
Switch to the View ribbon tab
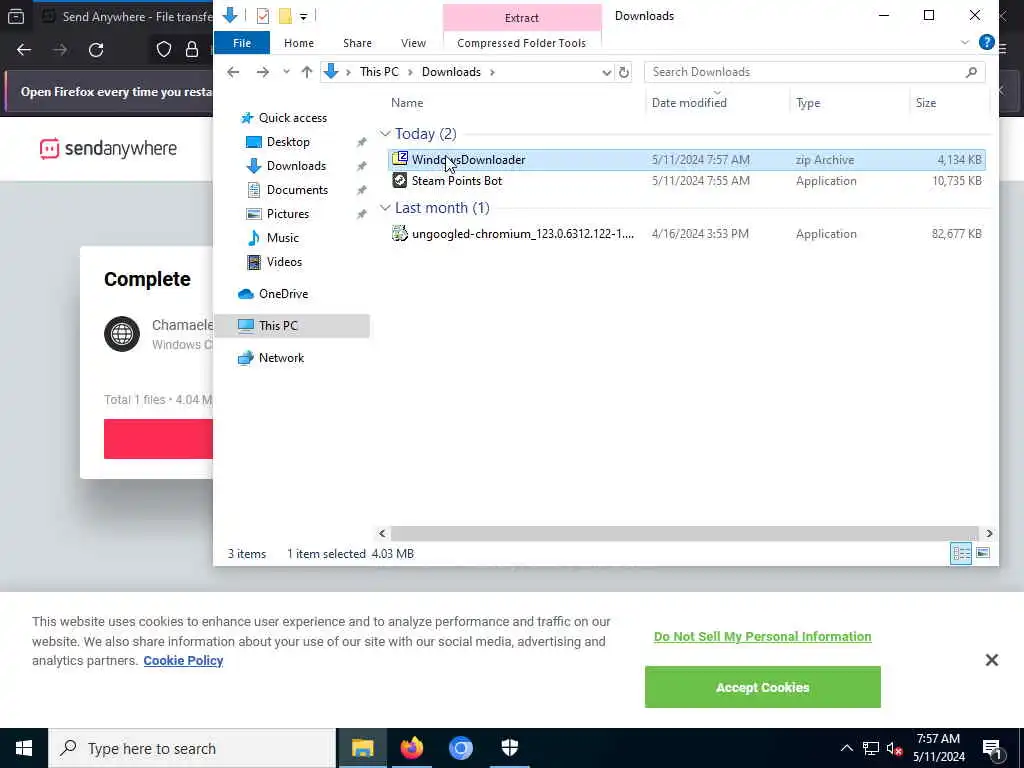coord(413,43)
